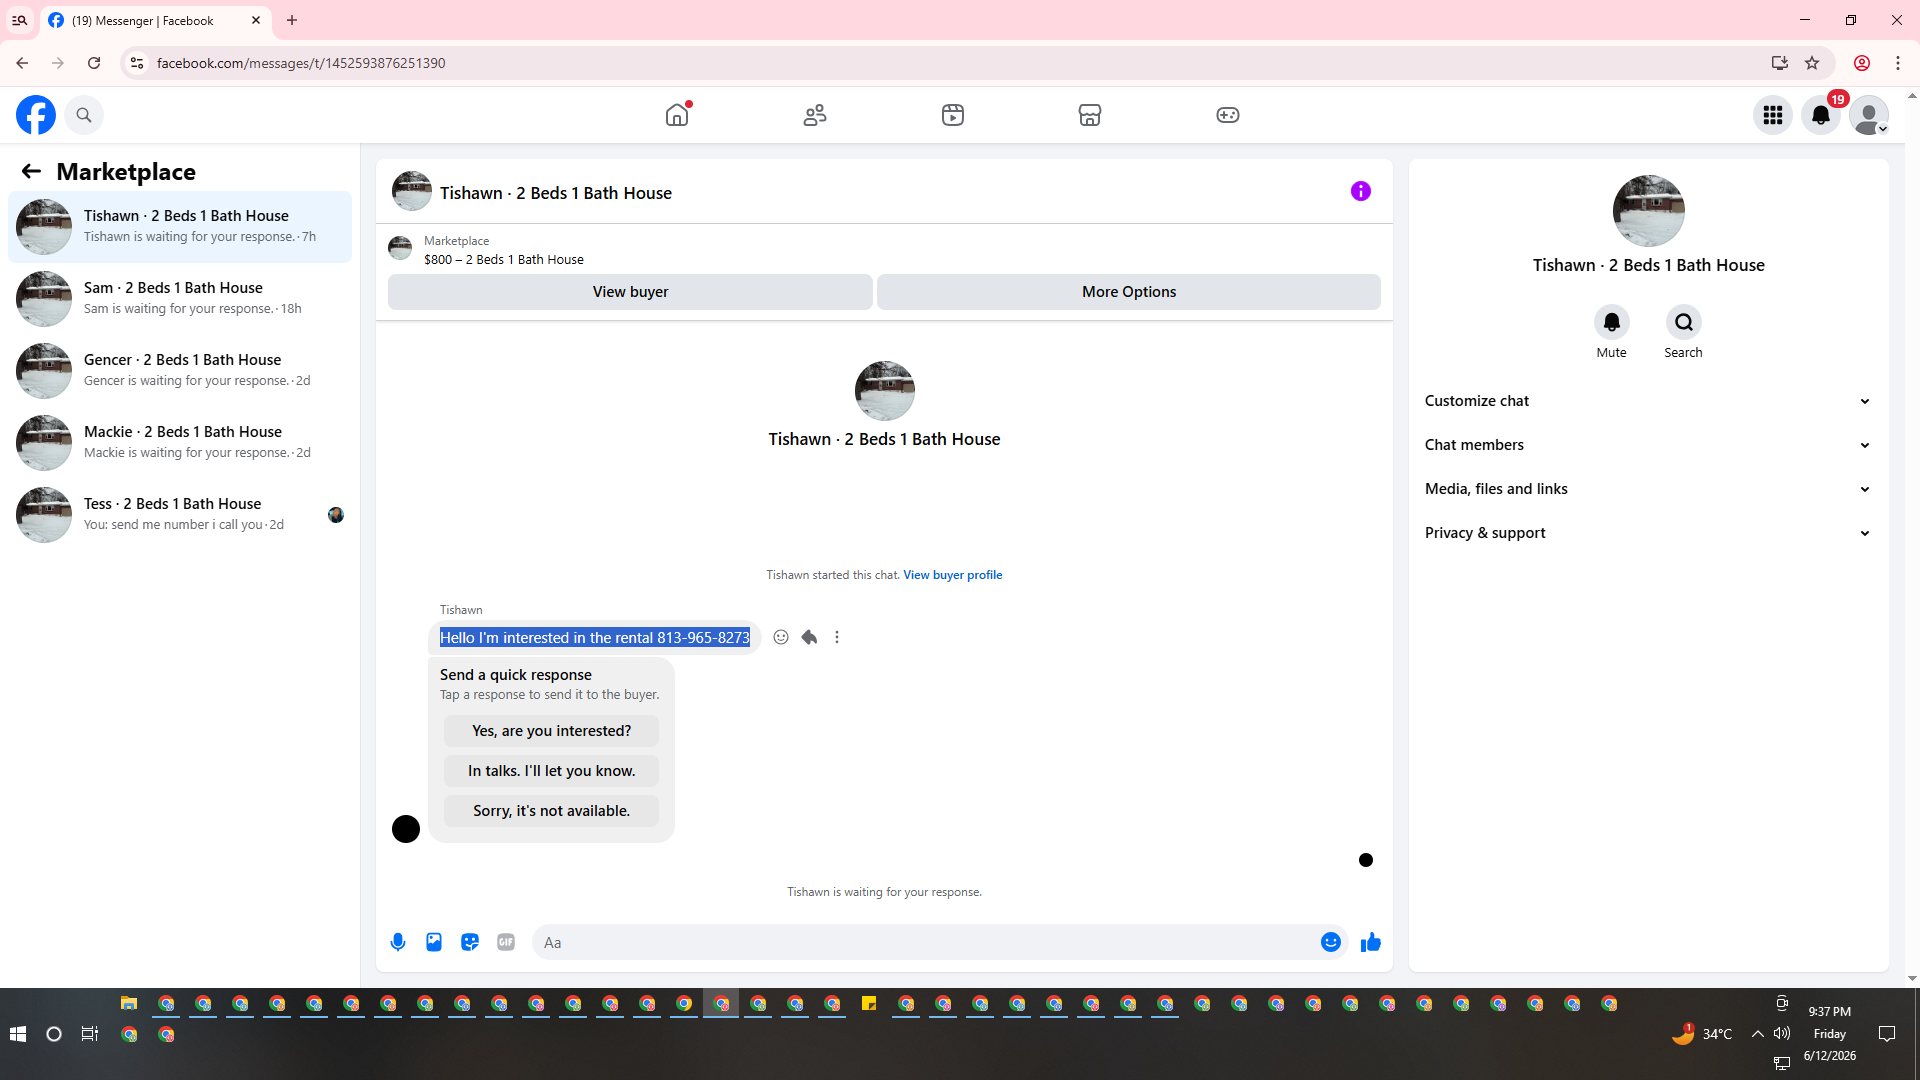
Task: Click the '$800 – 2 Beds 1 Bath House' listing text
Action: 504,260
